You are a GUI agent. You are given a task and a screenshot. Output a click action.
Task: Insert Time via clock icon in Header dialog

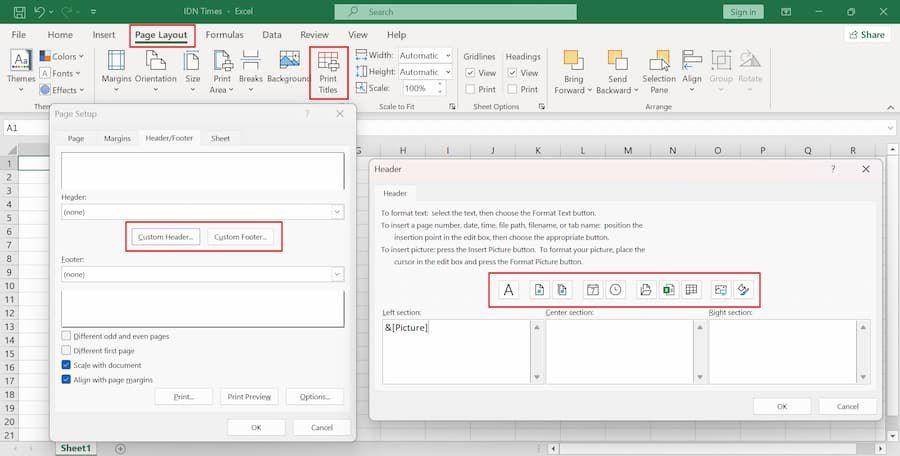(615, 290)
